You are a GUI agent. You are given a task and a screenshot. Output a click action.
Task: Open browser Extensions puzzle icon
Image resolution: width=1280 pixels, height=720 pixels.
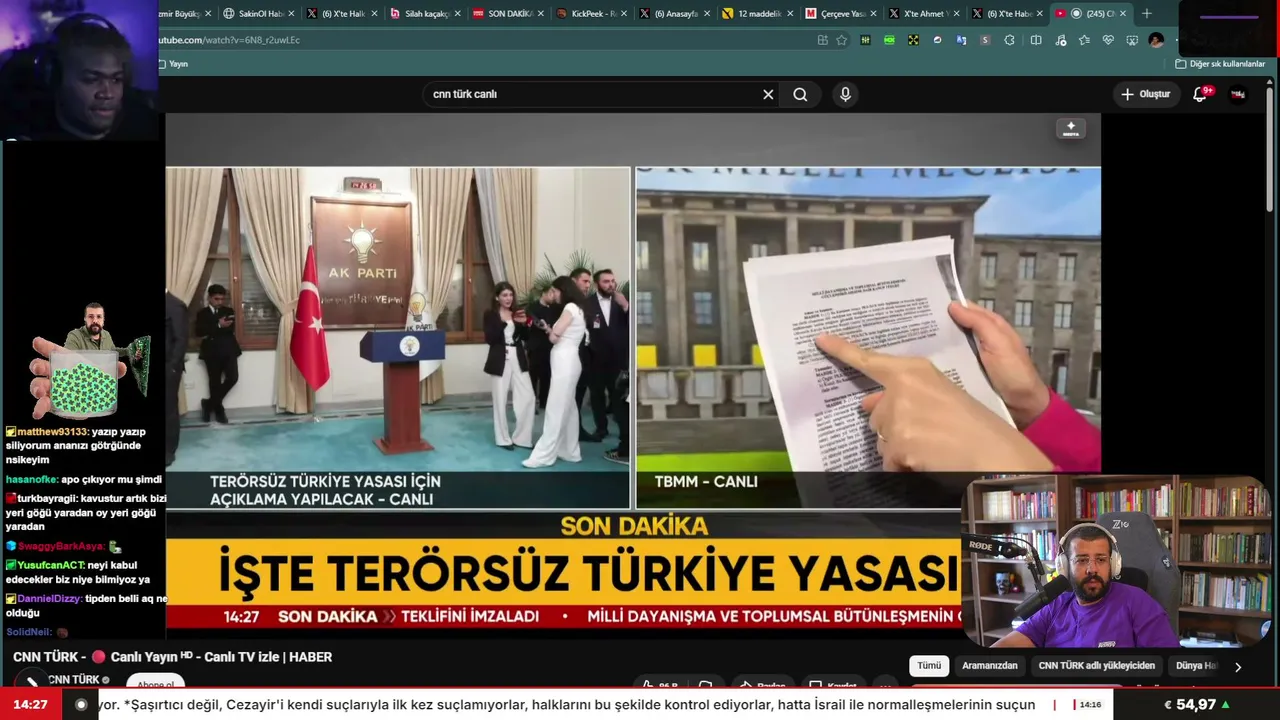click(1009, 40)
